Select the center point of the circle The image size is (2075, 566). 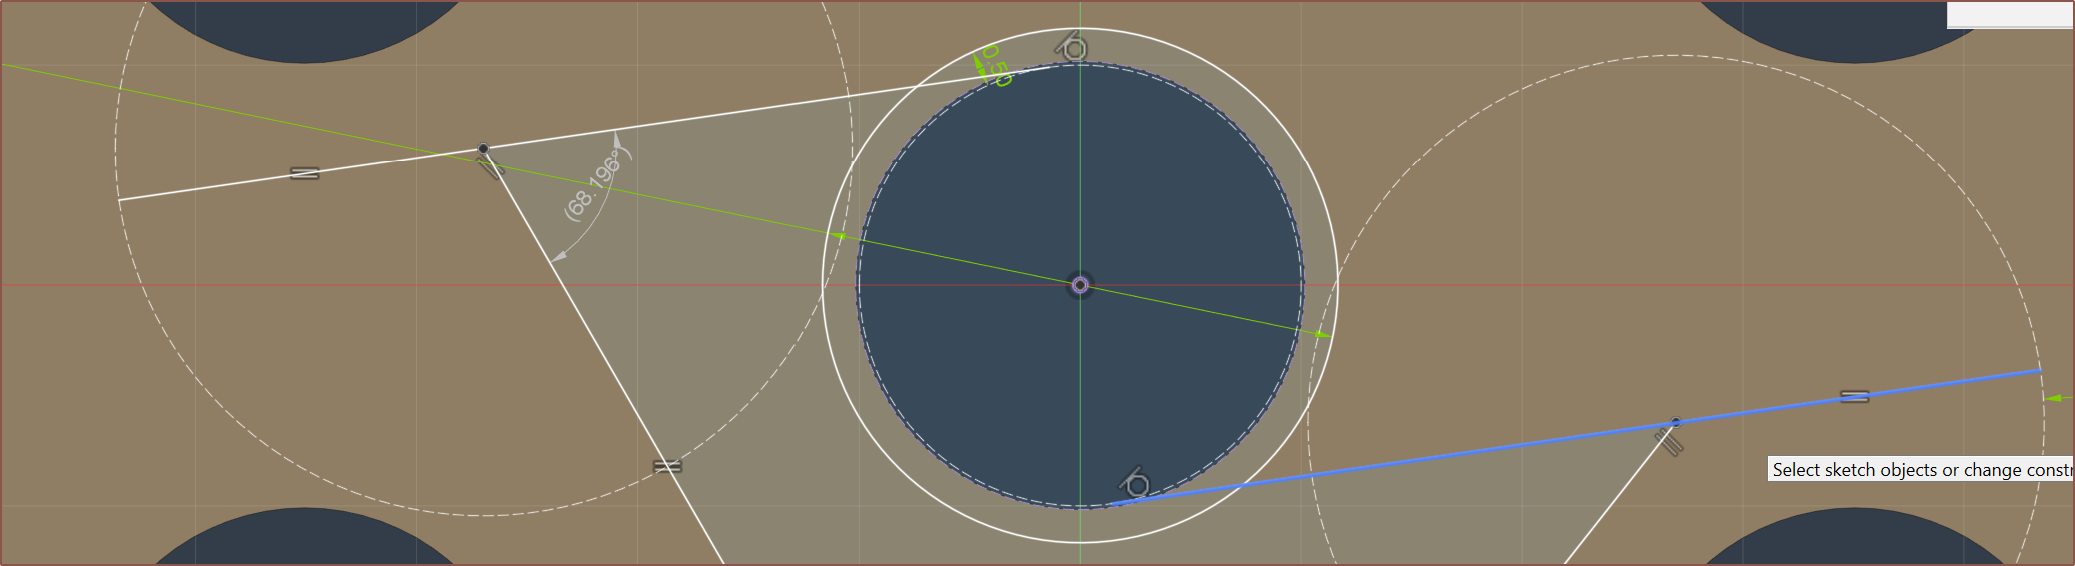1080,285
